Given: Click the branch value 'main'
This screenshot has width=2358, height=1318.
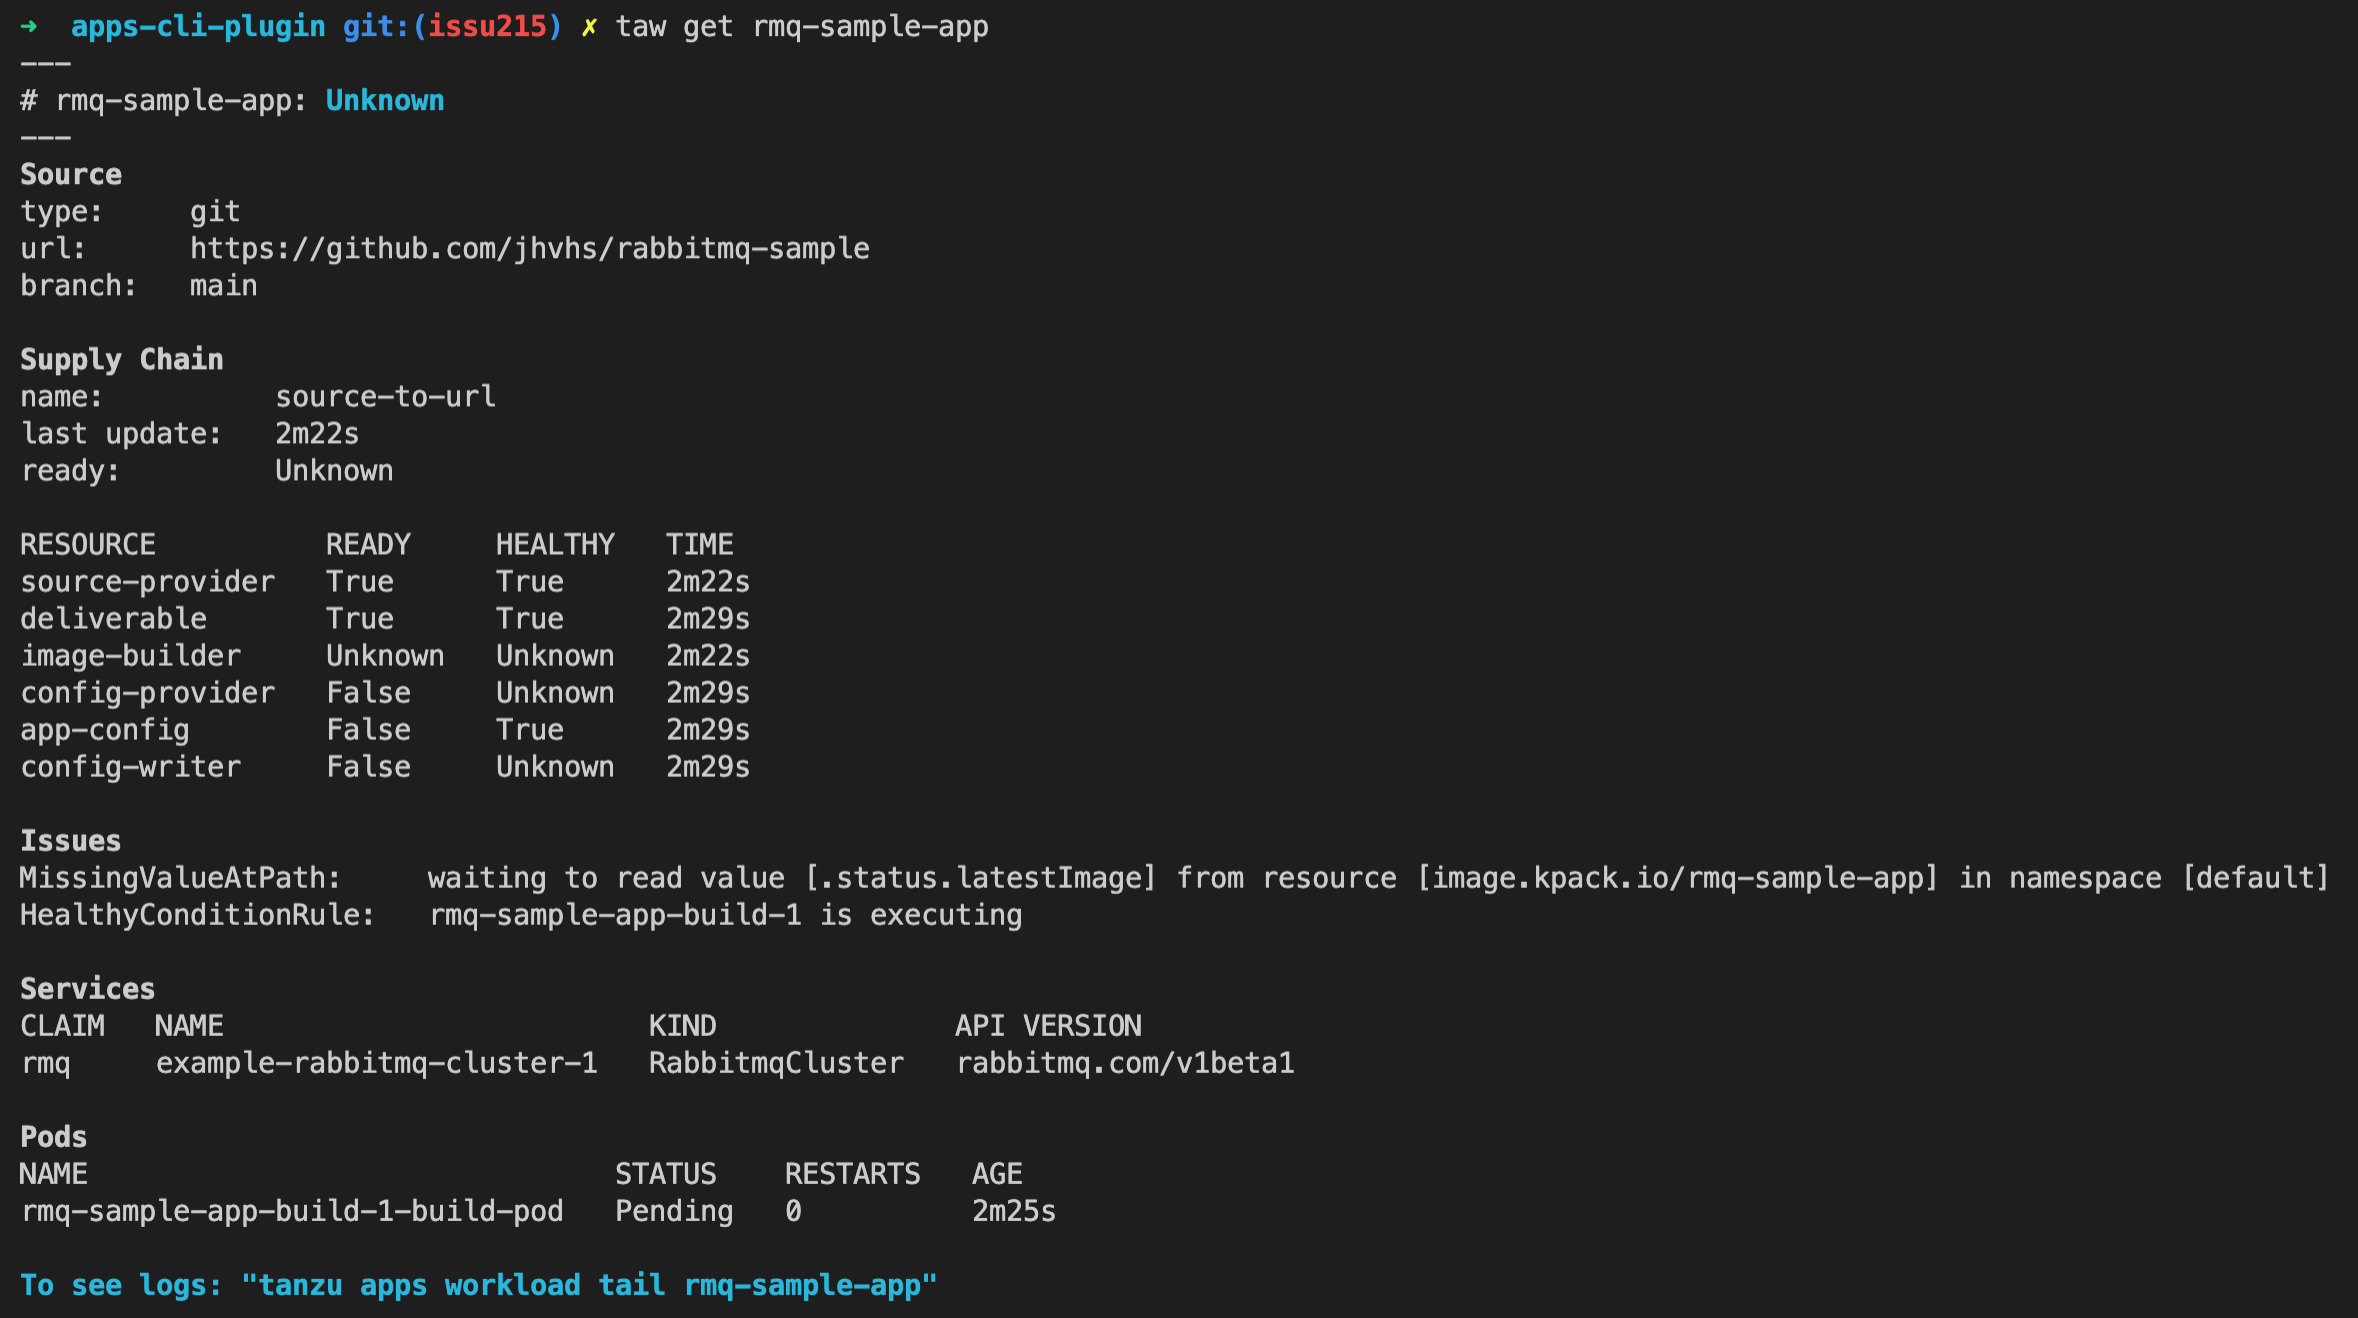Looking at the screenshot, I should [x=224, y=286].
